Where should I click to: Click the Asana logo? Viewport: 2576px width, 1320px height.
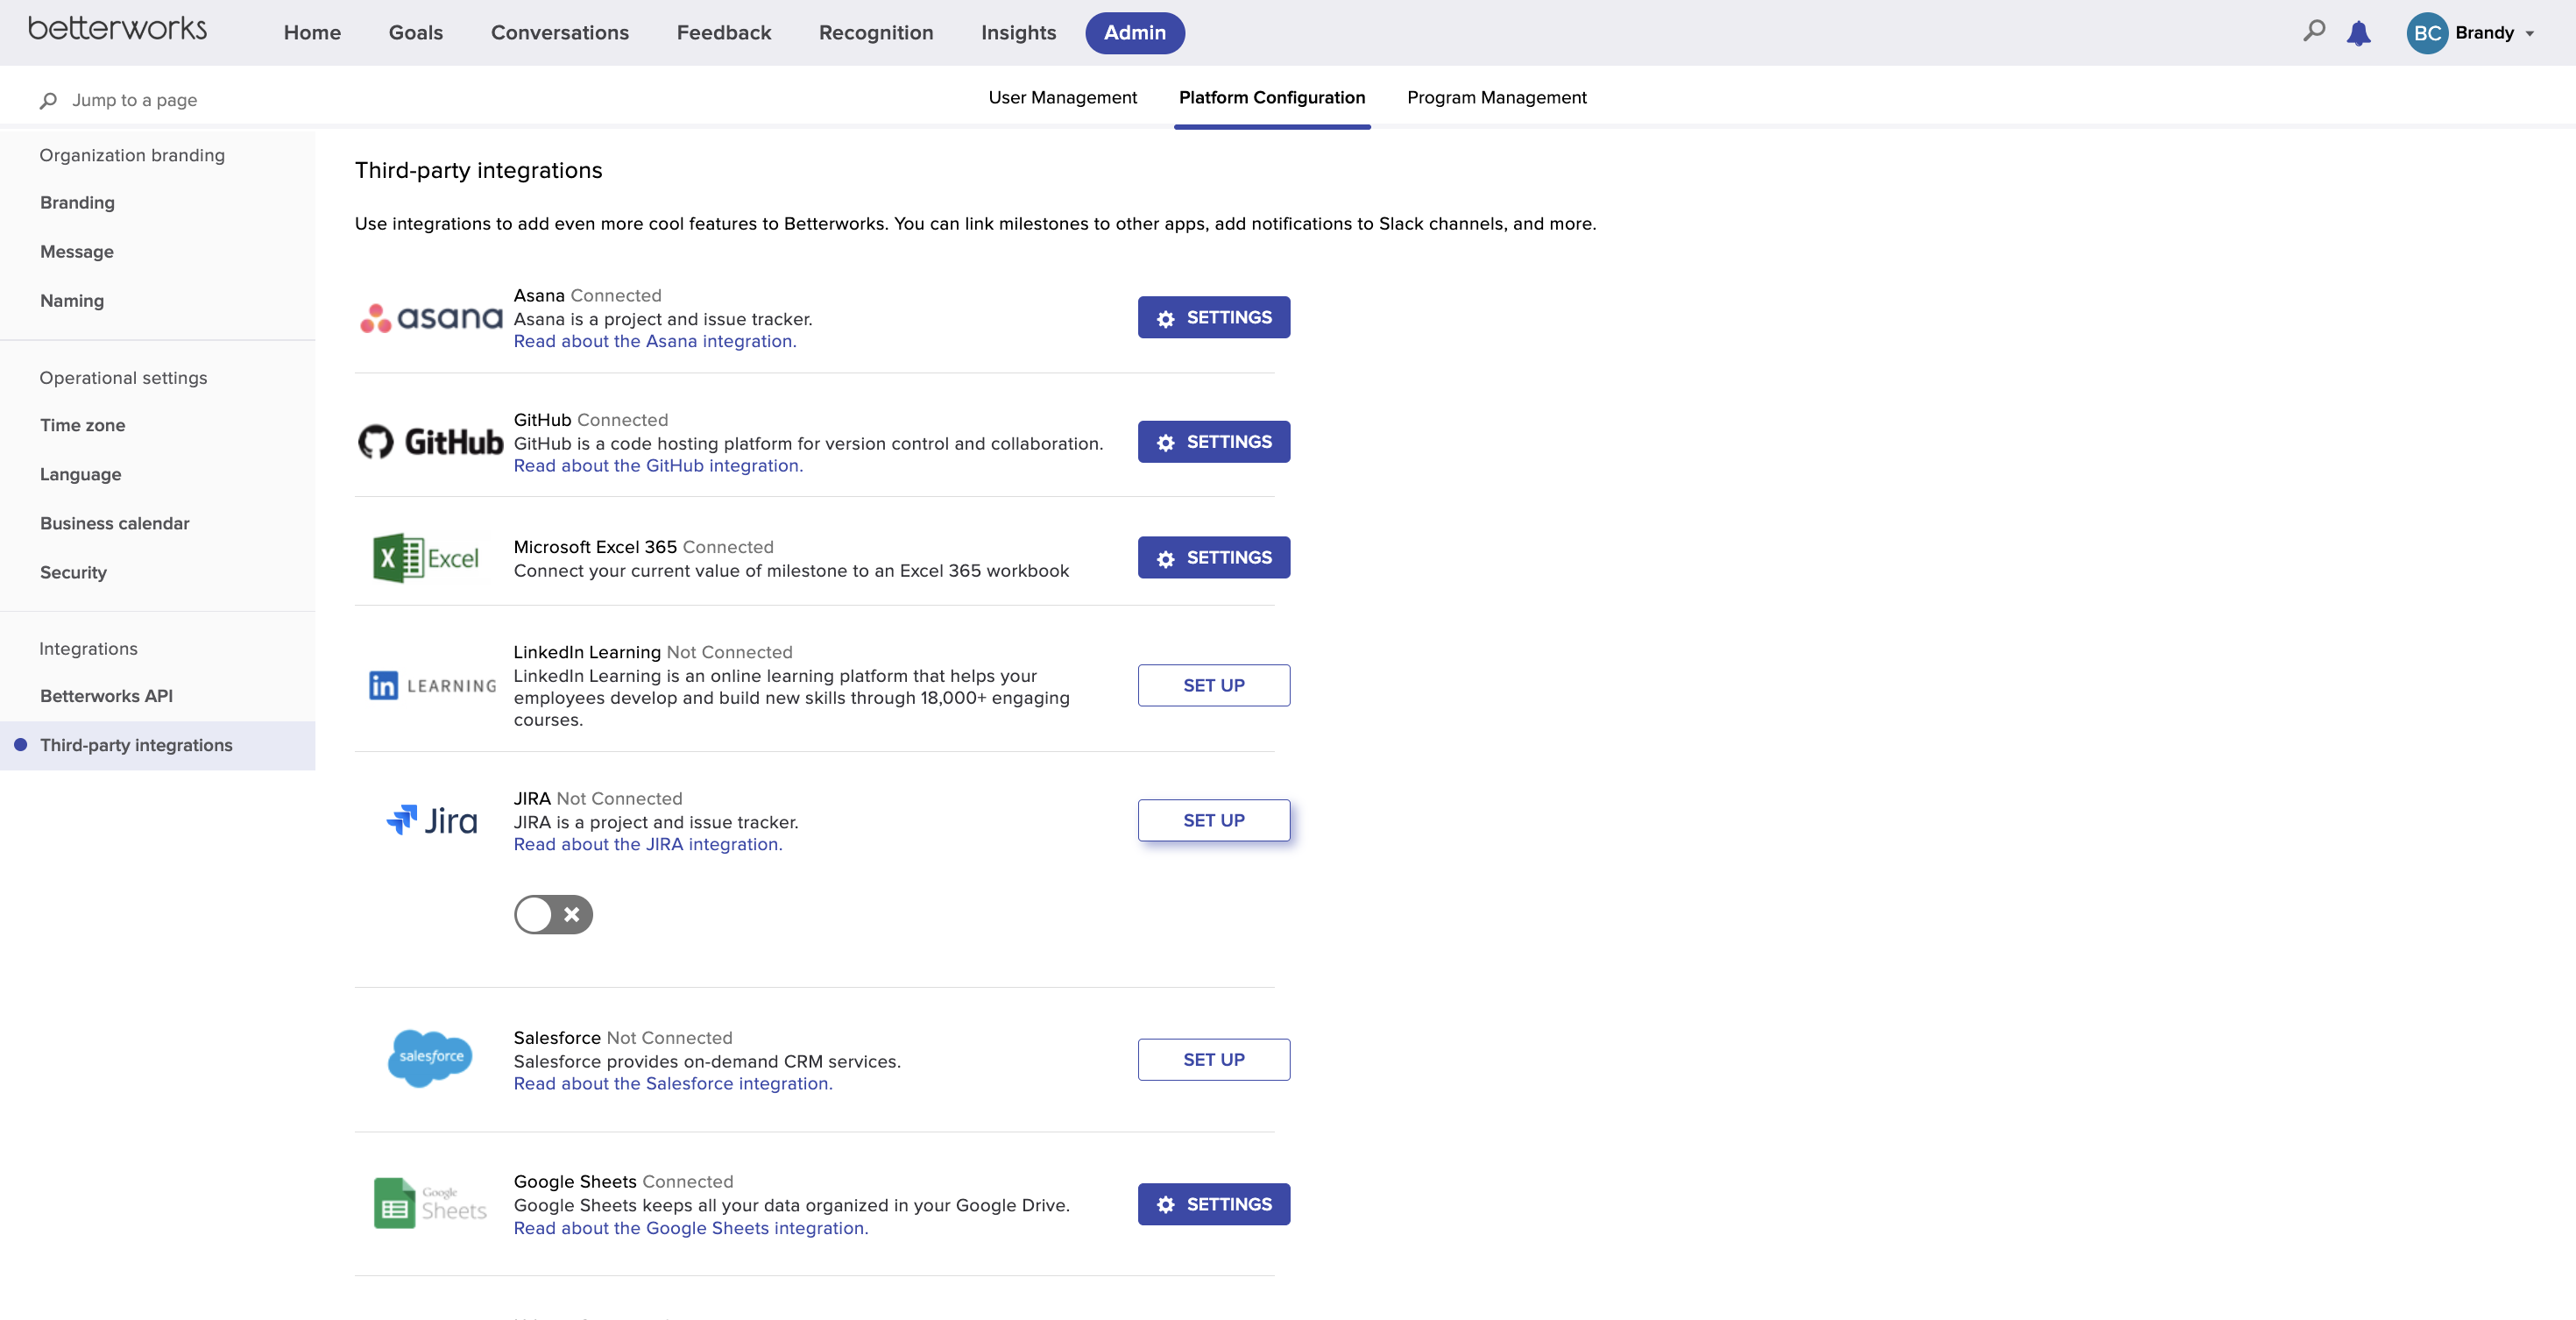(x=431, y=318)
